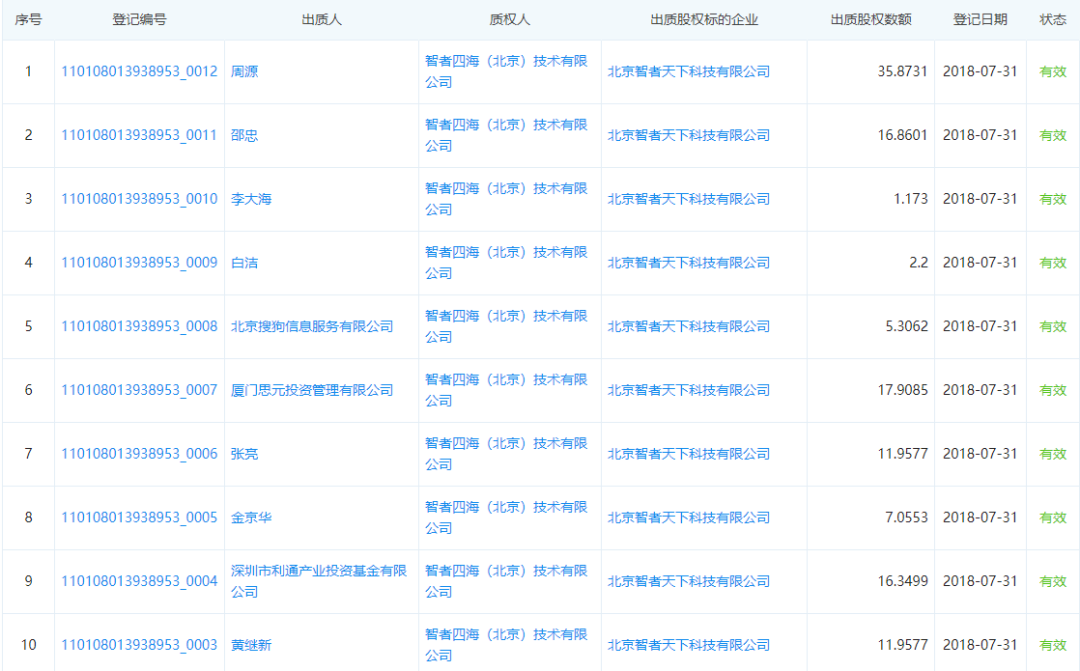
Task: Open registration number 110108013938953_0006
Action: (139, 454)
